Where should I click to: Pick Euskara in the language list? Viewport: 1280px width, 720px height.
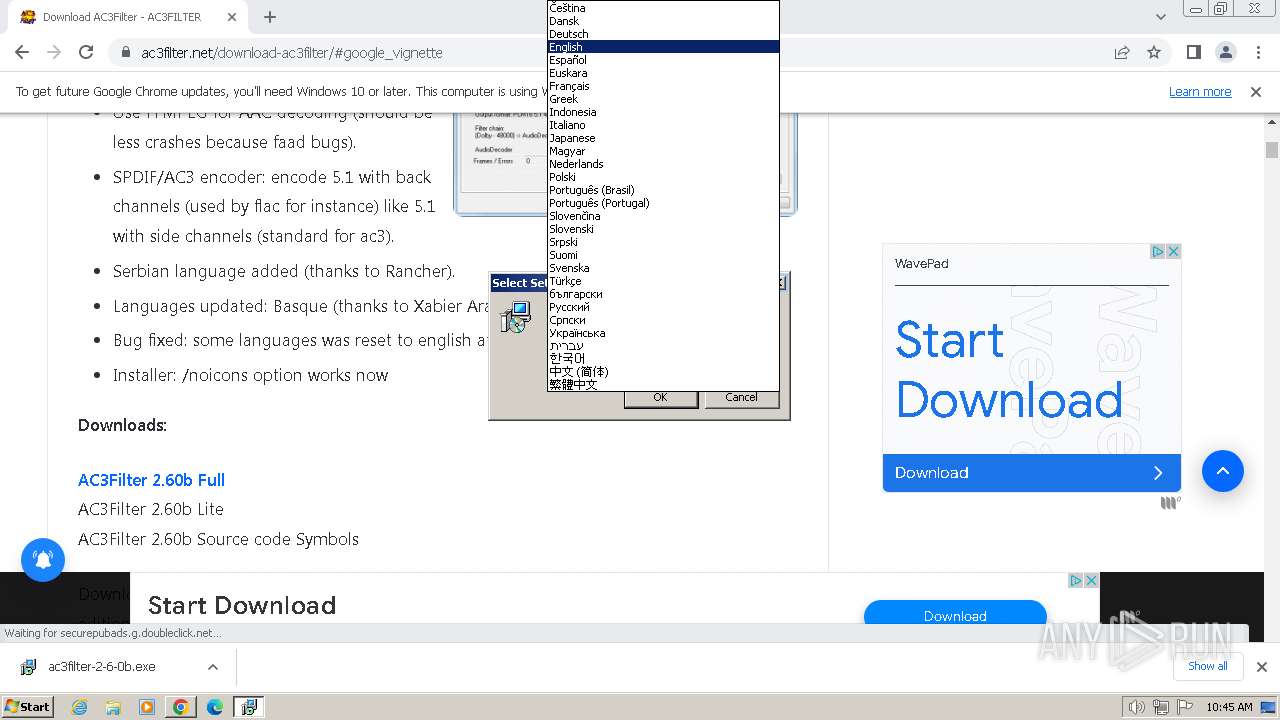click(x=663, y=73)
